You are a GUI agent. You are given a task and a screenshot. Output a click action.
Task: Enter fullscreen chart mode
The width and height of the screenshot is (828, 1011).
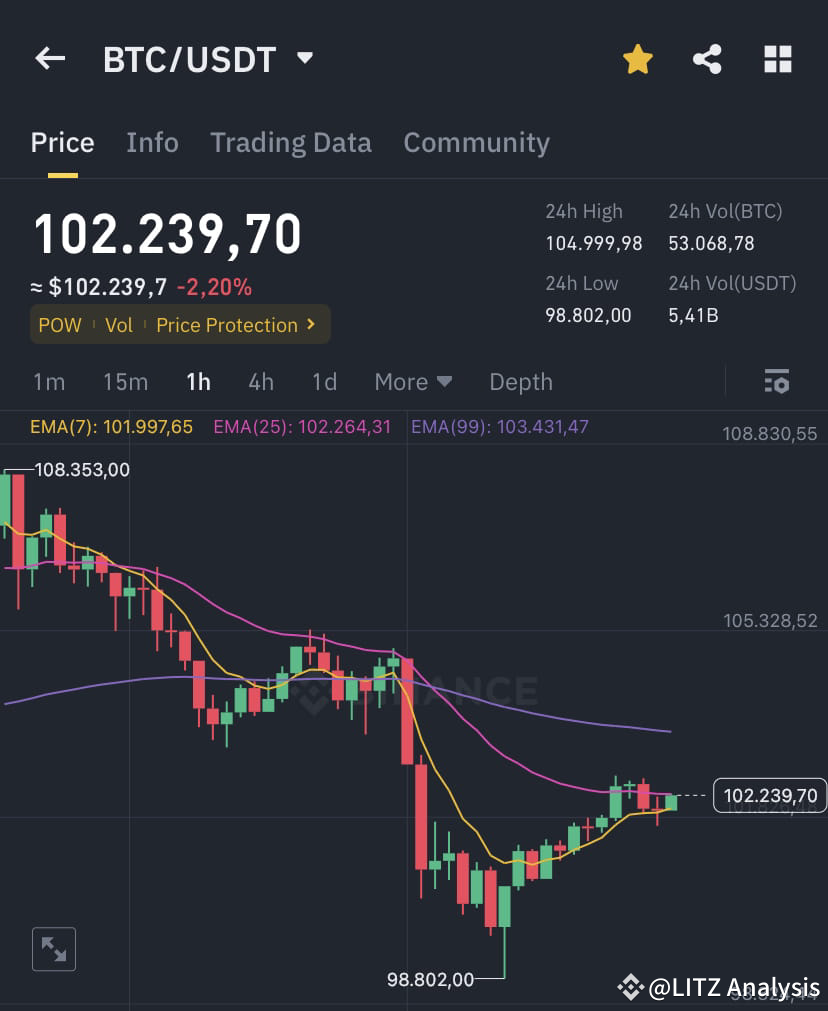(x=53, y=948)
